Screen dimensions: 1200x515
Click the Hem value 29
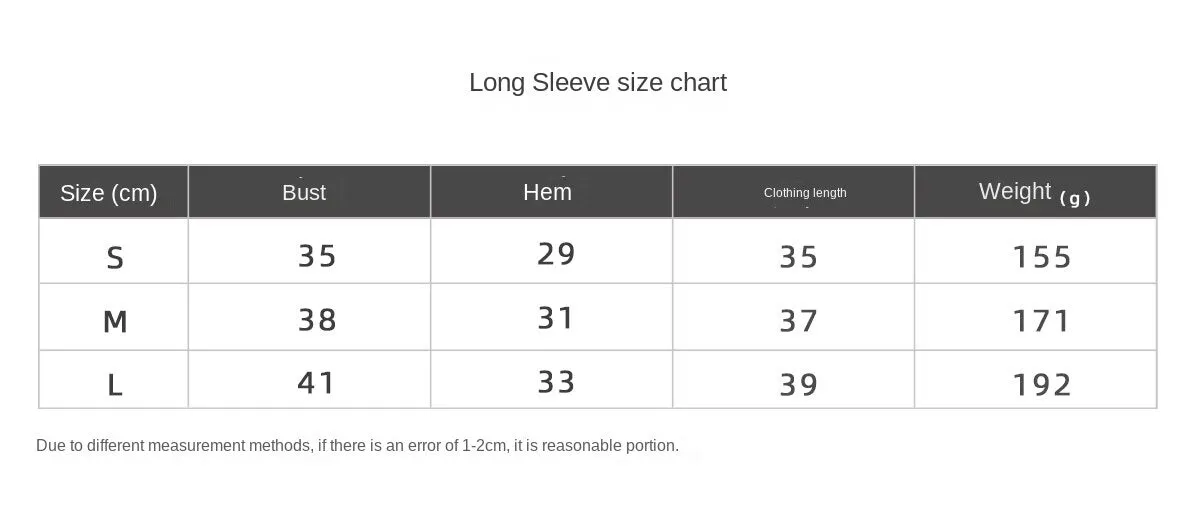click(556, 254)
